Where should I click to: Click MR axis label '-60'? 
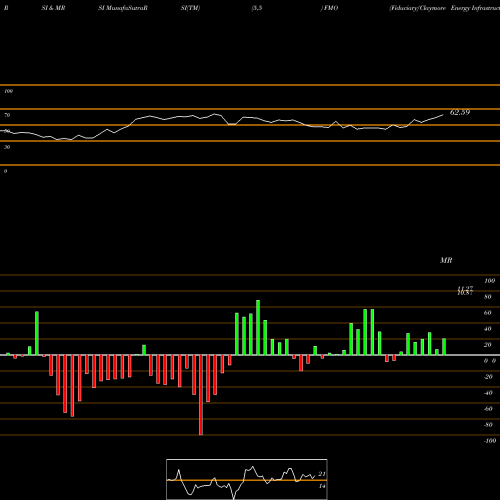488,409
